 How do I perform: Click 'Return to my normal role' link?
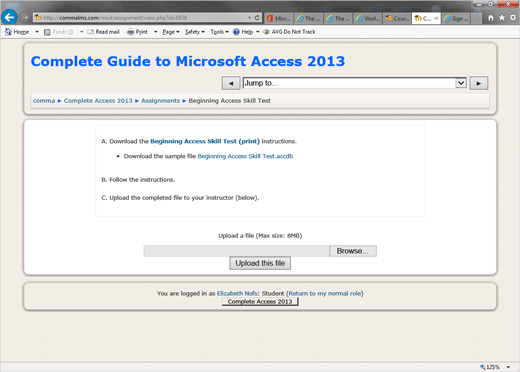pyautogui.click(x=325, y=293)
